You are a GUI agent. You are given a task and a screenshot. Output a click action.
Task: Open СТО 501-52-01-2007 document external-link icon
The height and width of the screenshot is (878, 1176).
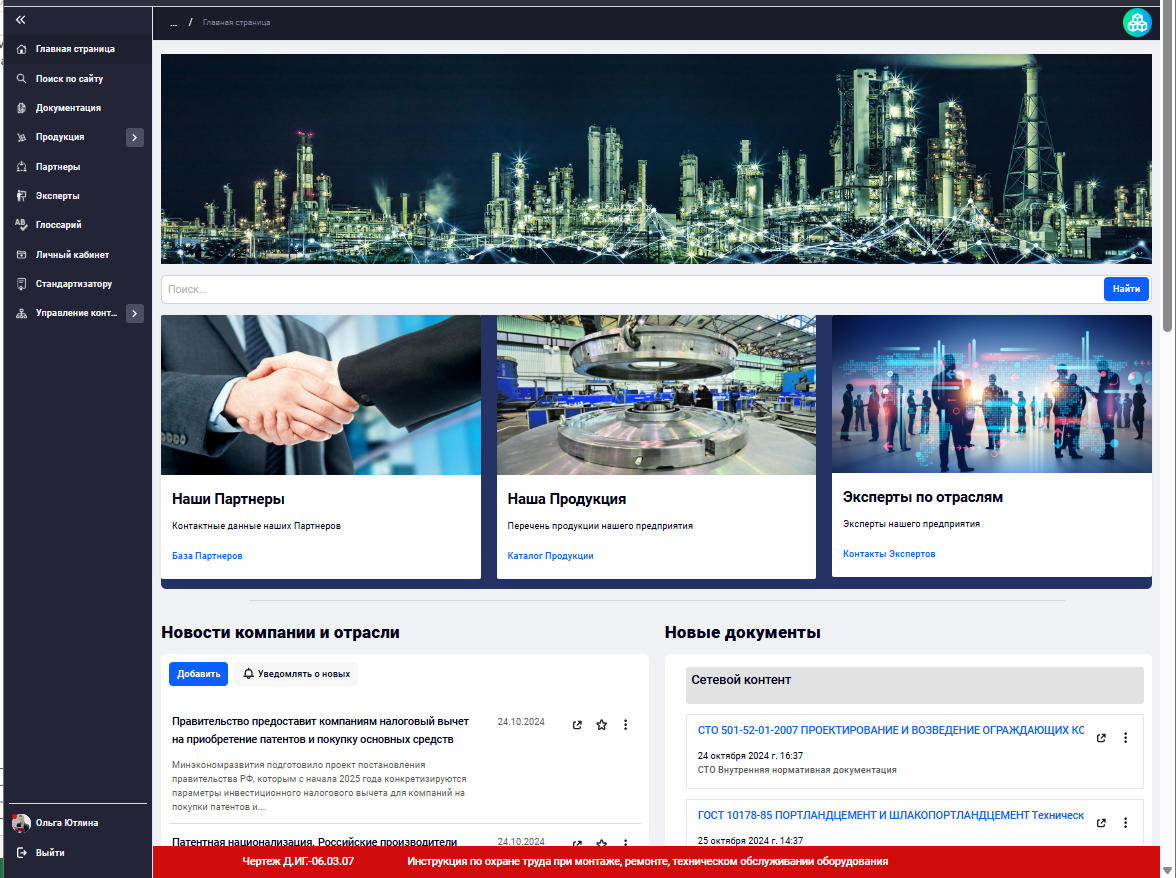pos(1101,738)
